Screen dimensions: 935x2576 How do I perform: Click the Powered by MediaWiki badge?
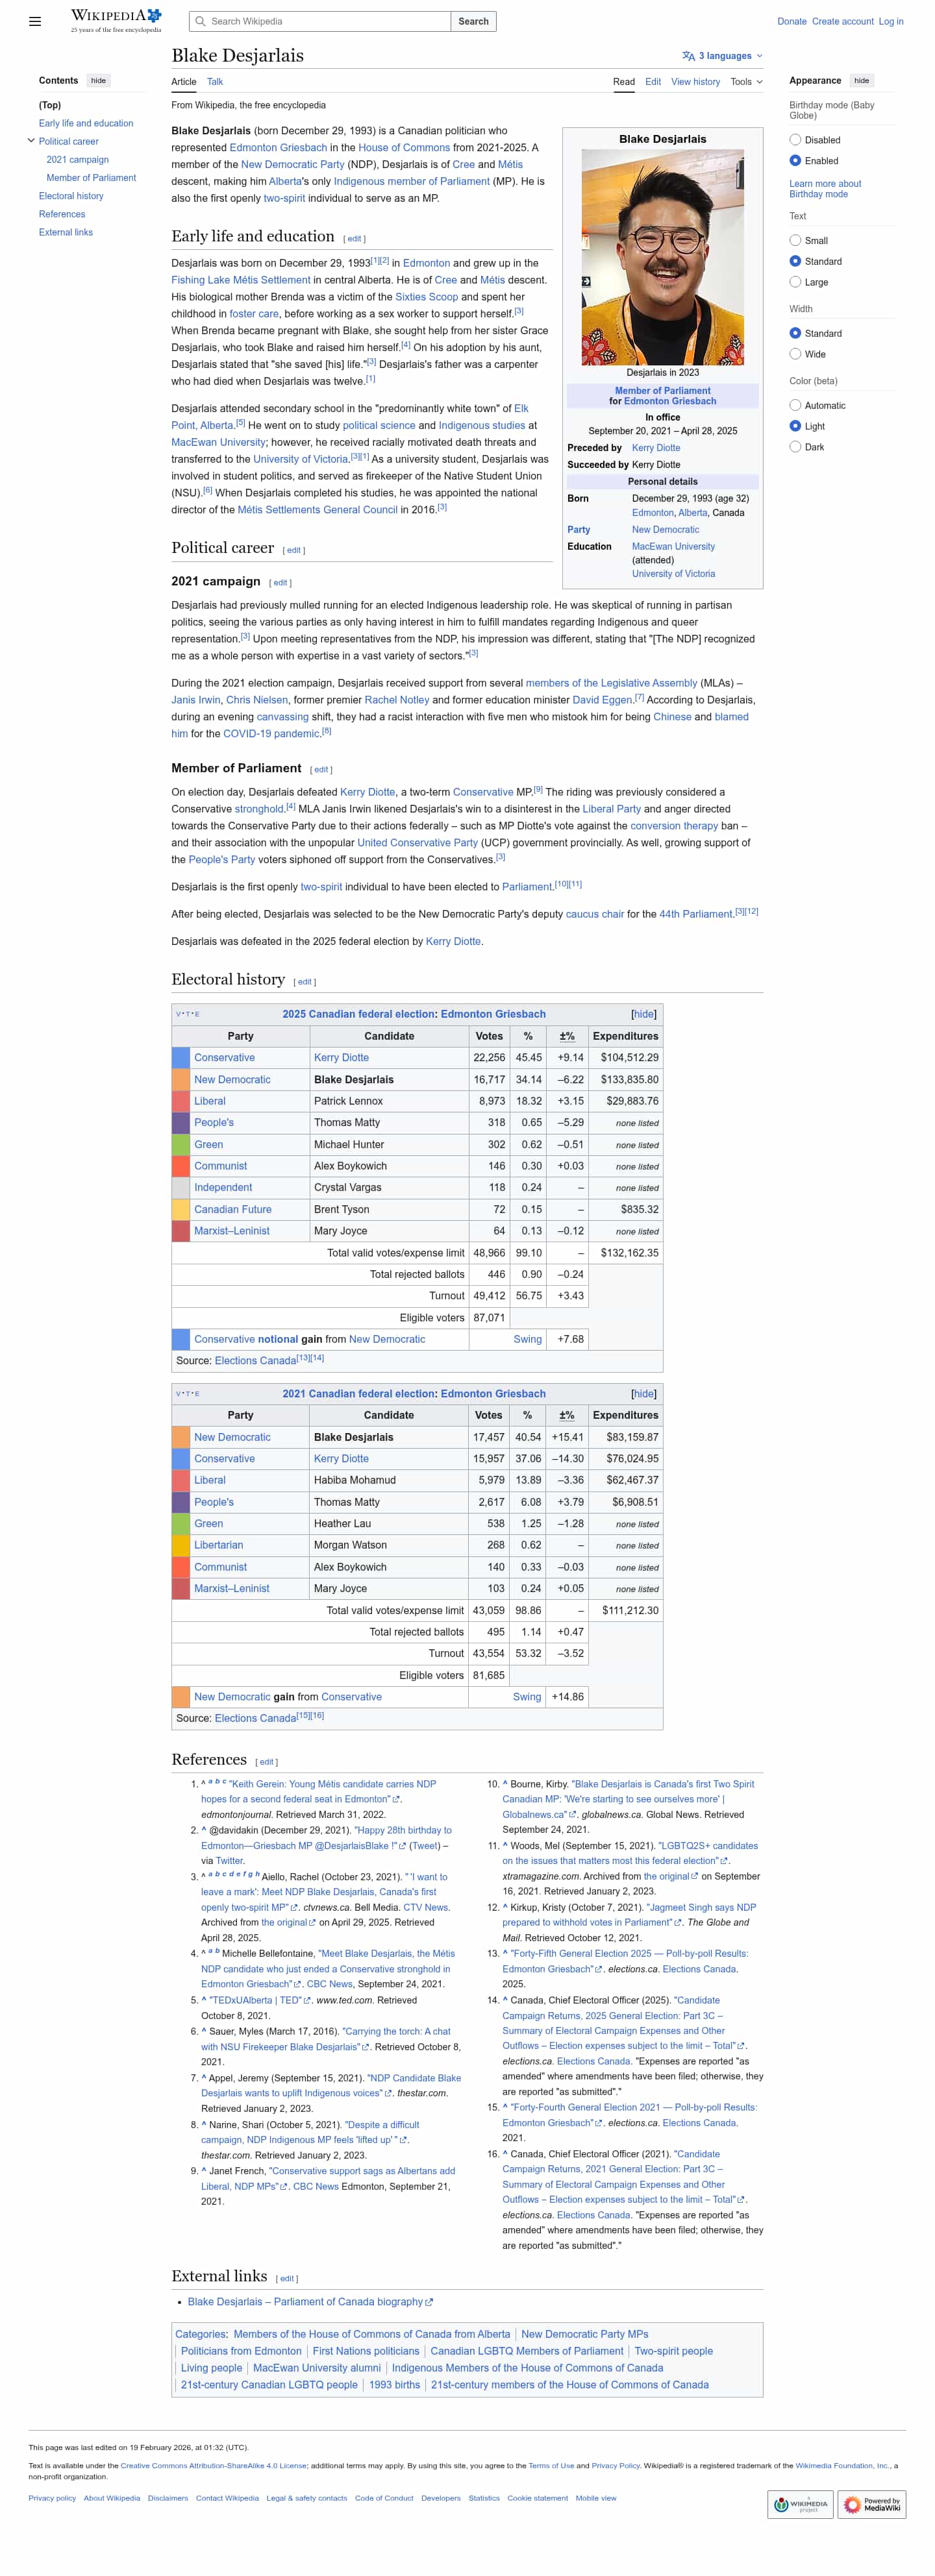[x=872, y=2503]
